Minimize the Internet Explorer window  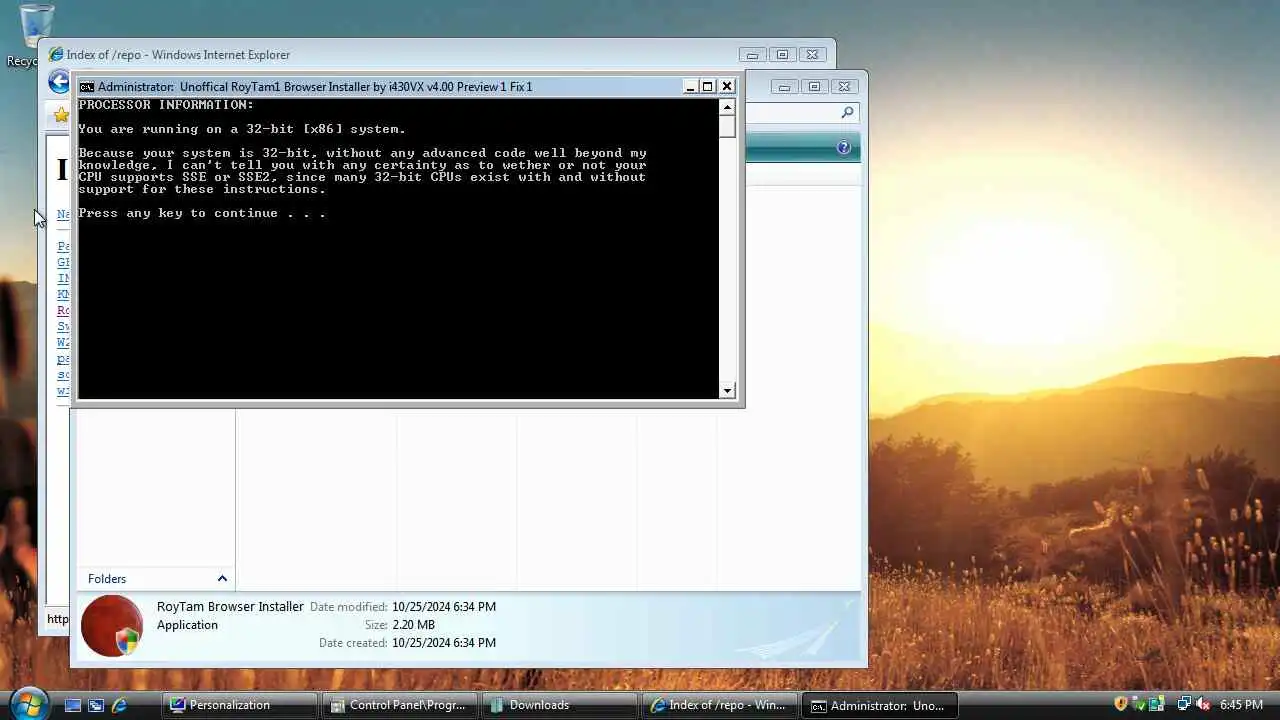752,55
